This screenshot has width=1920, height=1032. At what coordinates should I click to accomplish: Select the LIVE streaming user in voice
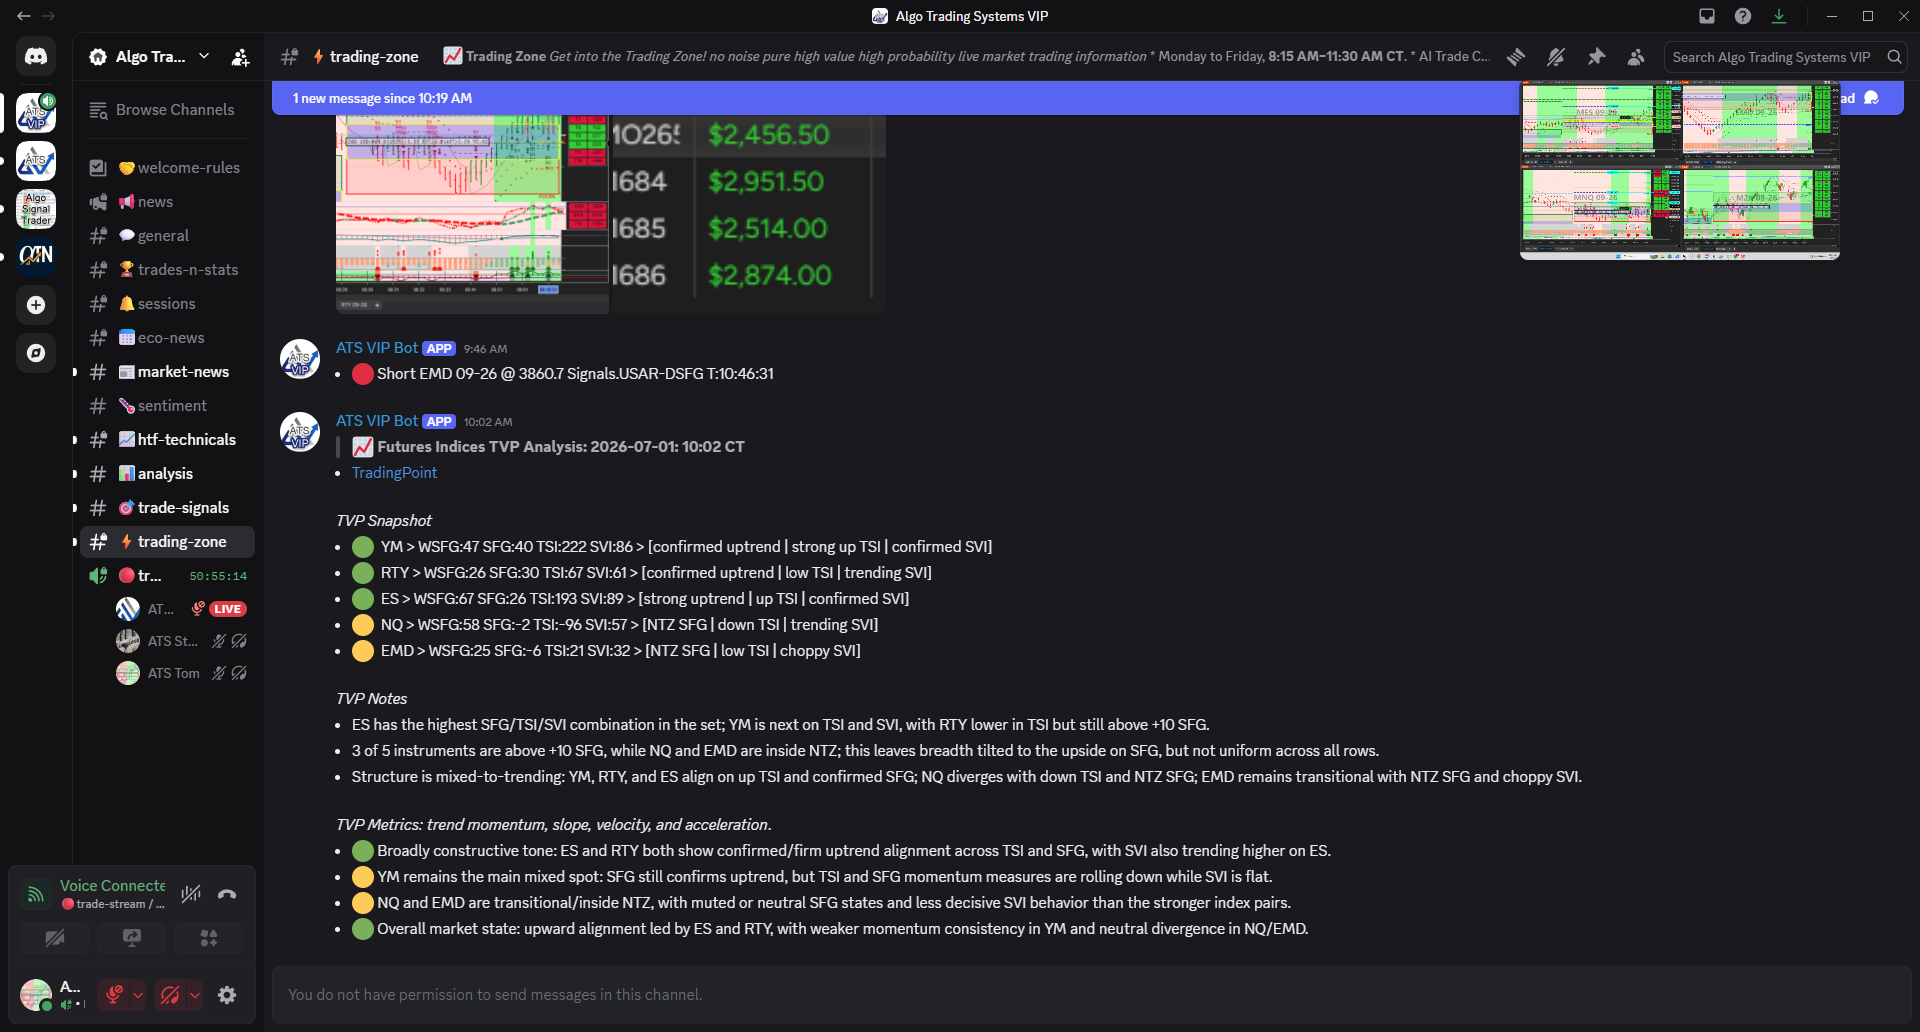(x=182, y=609)
